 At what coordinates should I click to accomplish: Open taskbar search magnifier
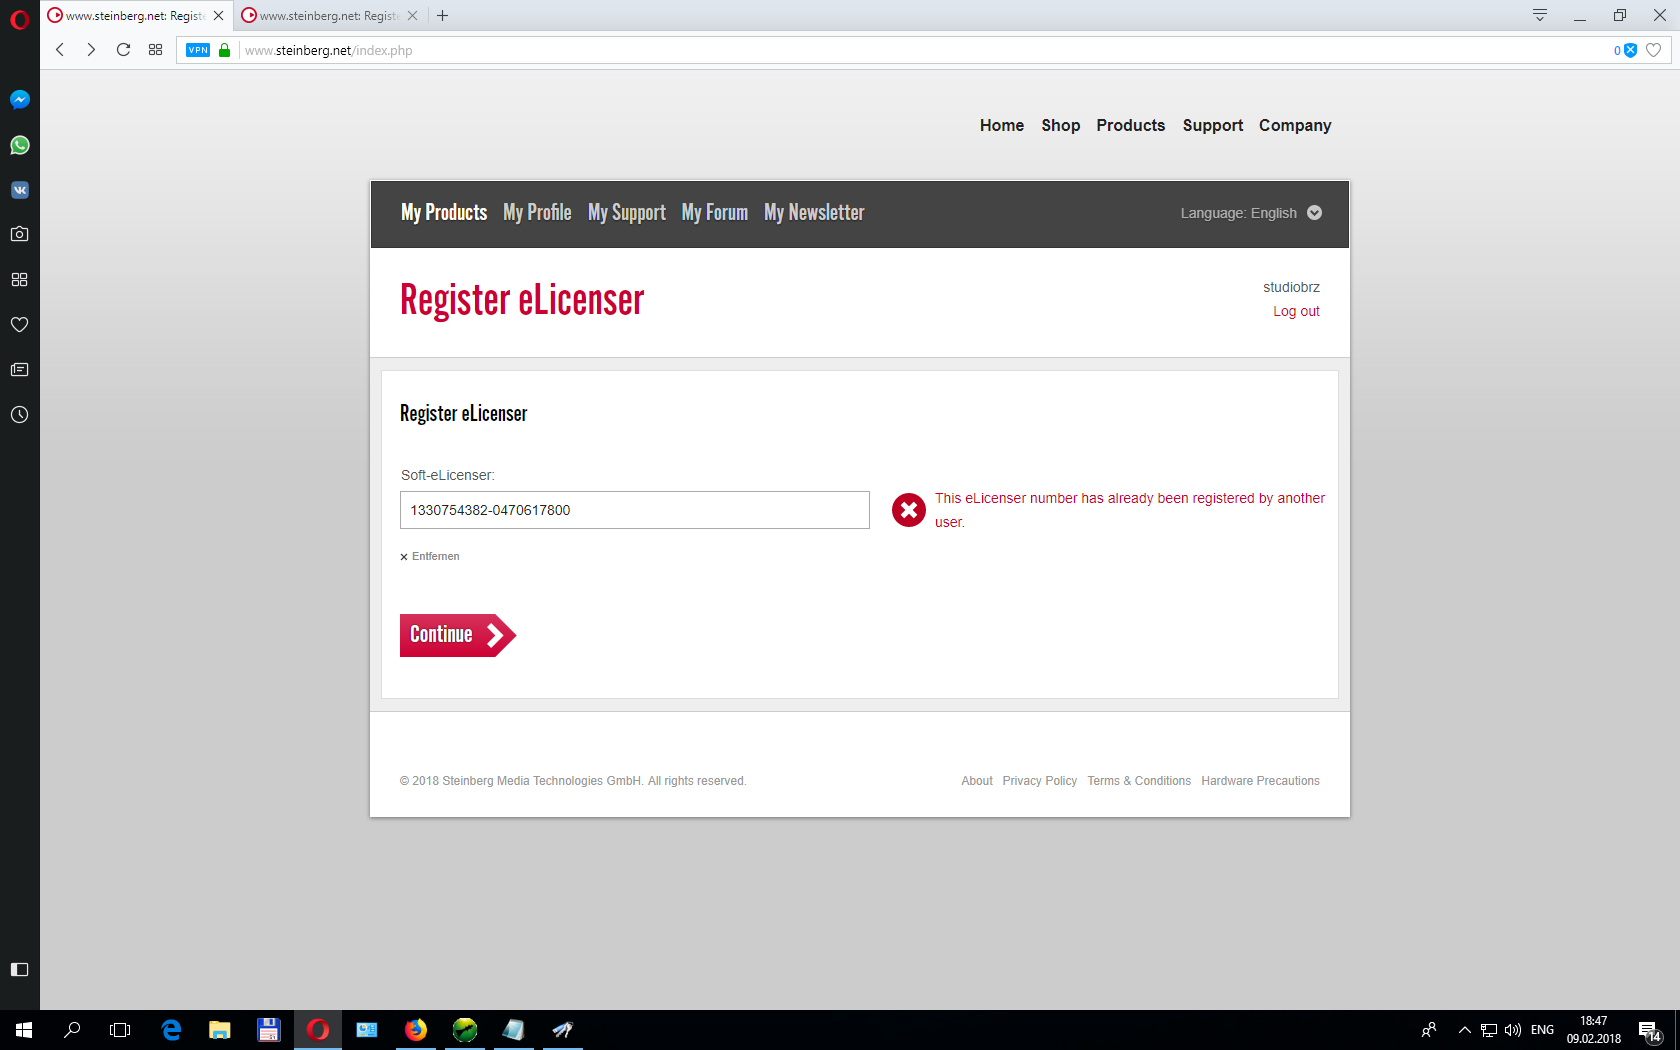click(x=72, y=1030)
